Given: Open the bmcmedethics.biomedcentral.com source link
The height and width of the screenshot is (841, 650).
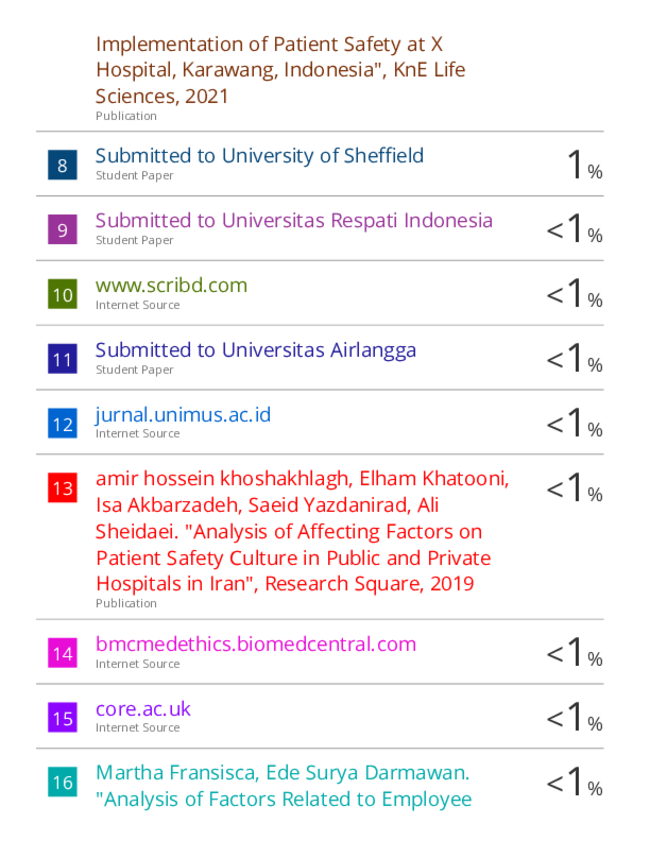Looking at the screenshot, I should pos(255,644).
